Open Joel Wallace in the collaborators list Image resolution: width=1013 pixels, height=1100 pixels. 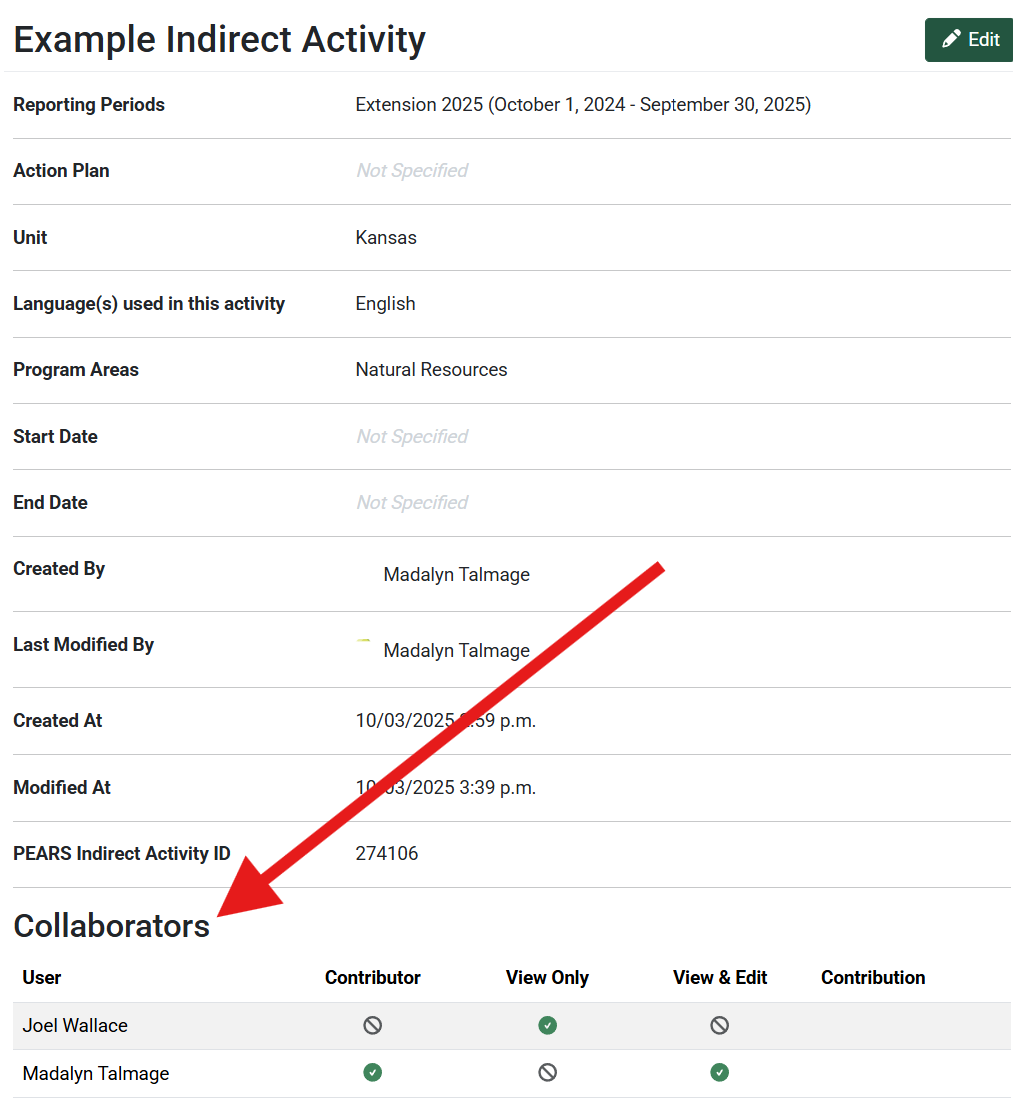75,1025
